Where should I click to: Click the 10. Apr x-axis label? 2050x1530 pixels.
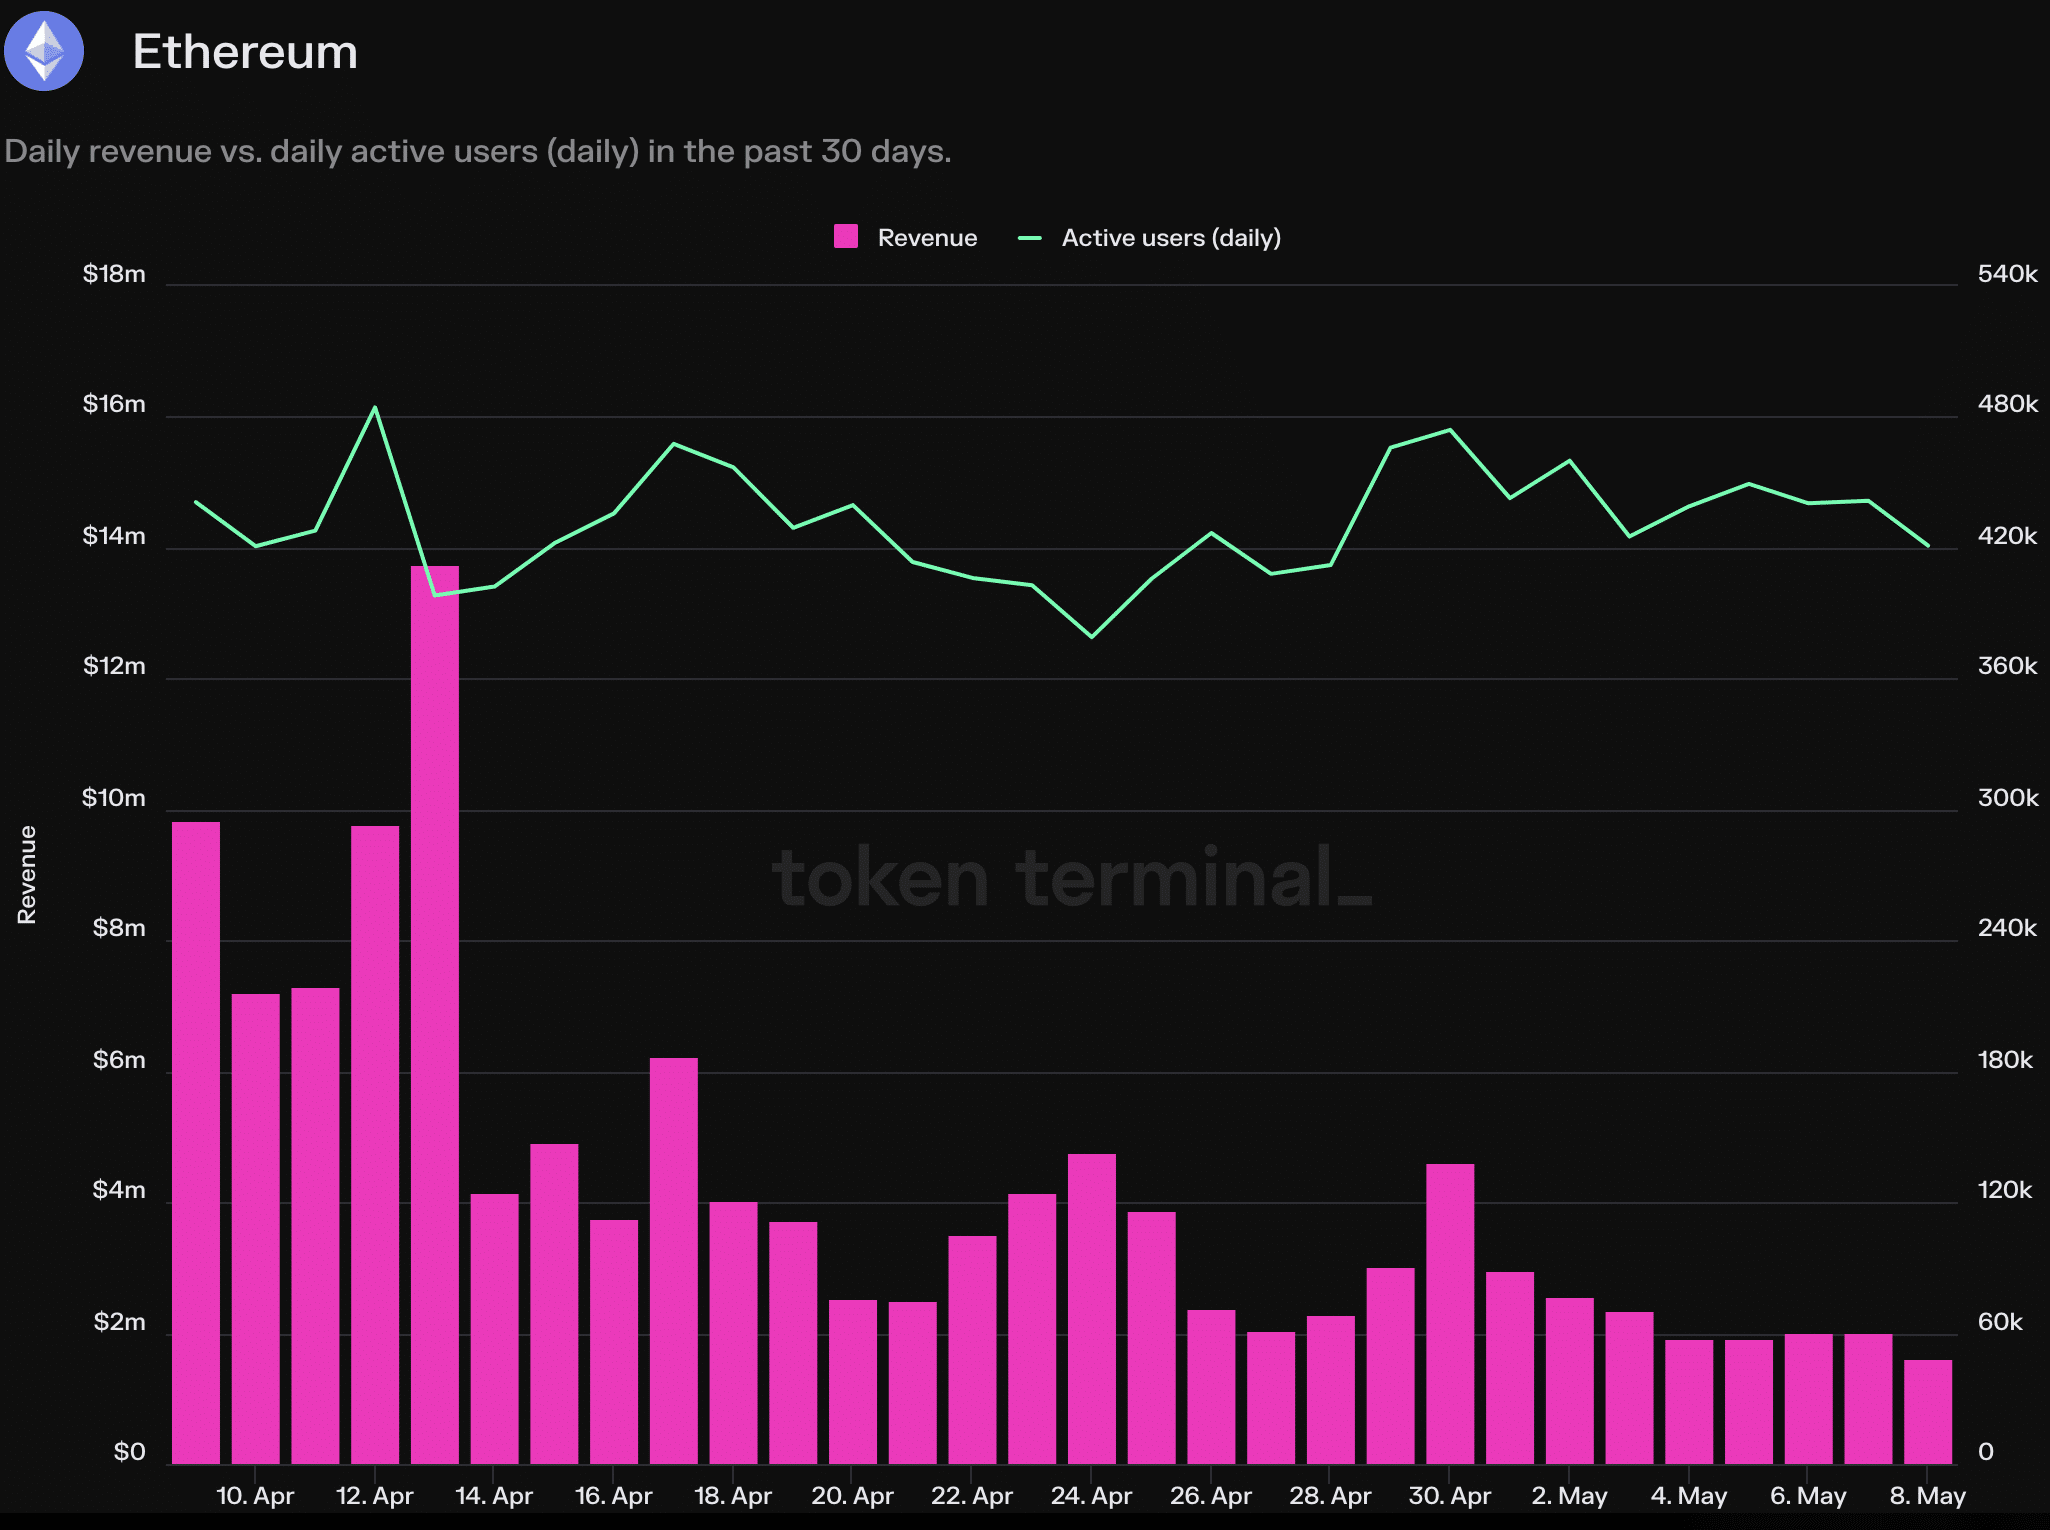pyautogui.click(x=255, y=1496)
